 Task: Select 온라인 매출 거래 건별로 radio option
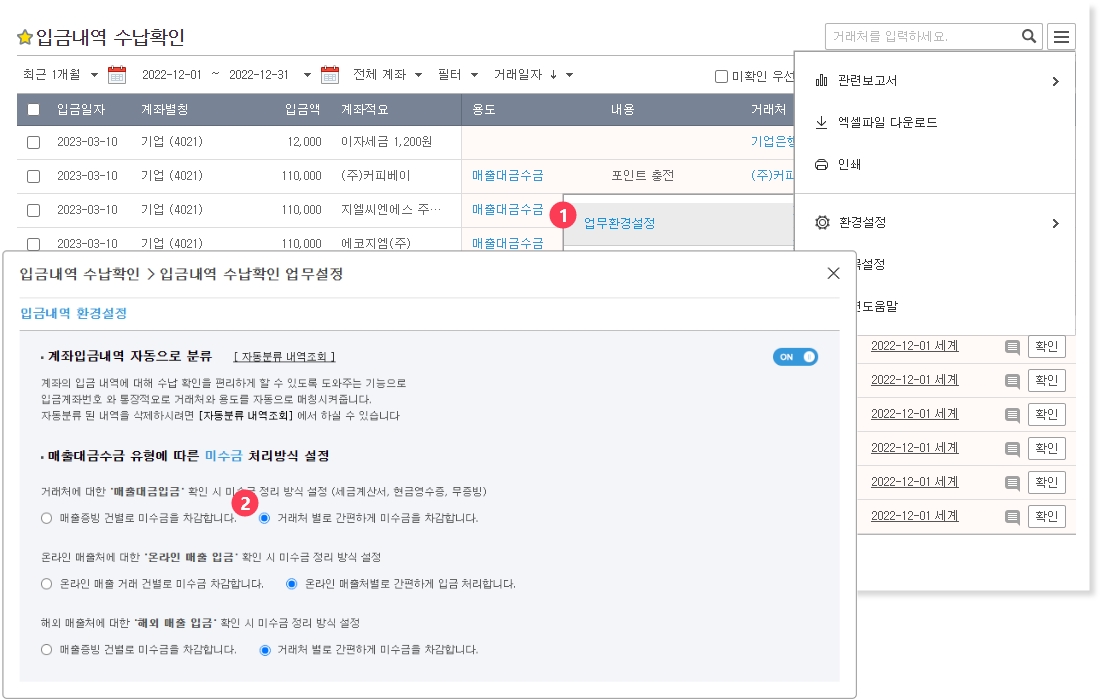(x=46, y=584)
